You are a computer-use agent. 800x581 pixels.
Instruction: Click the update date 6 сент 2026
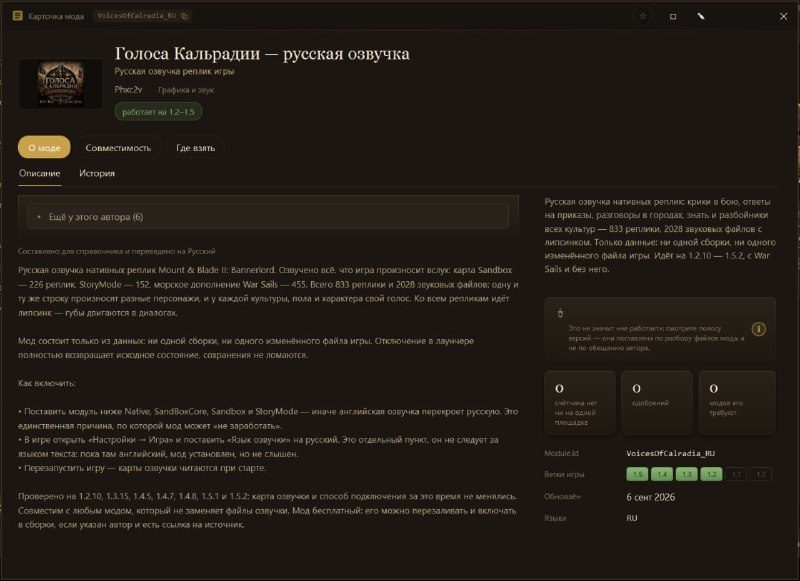651,497
